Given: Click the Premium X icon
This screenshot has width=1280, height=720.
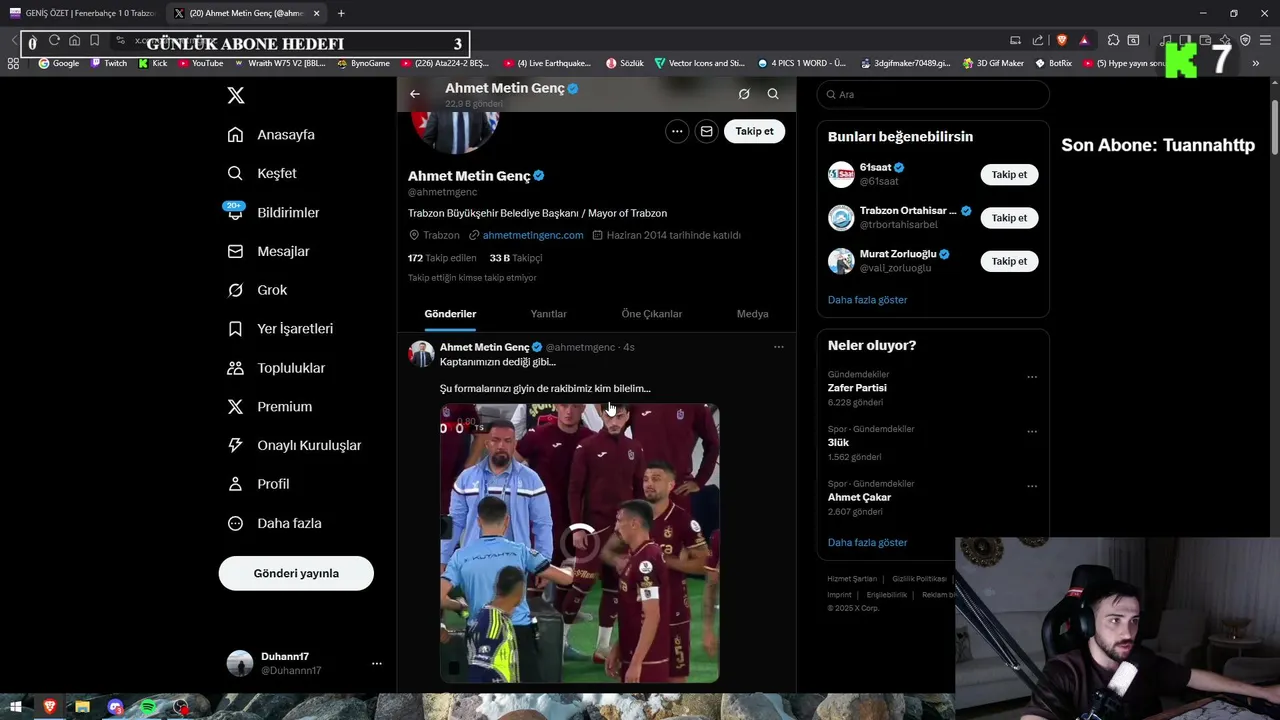Looking at the screenshot, I should (x=235, y=407).
